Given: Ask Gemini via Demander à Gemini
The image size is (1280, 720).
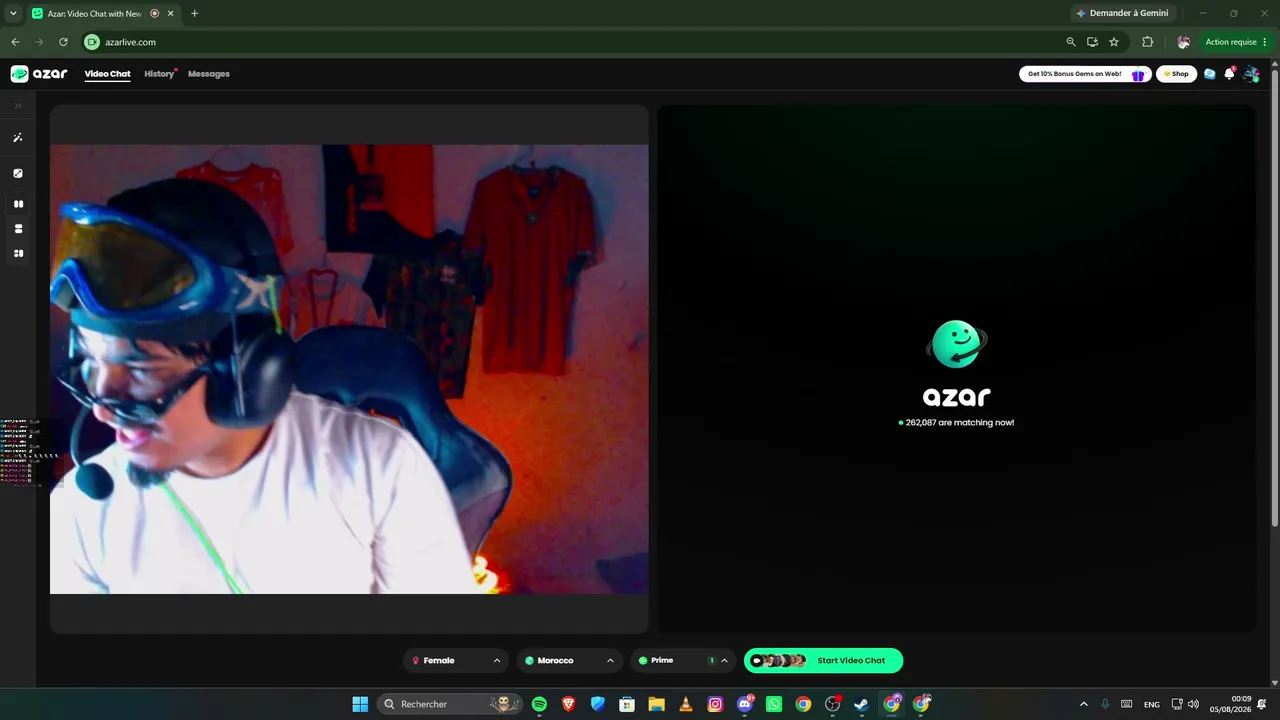Looking at the screenshot, I should pyautogui.click(x=1121, y=14).
